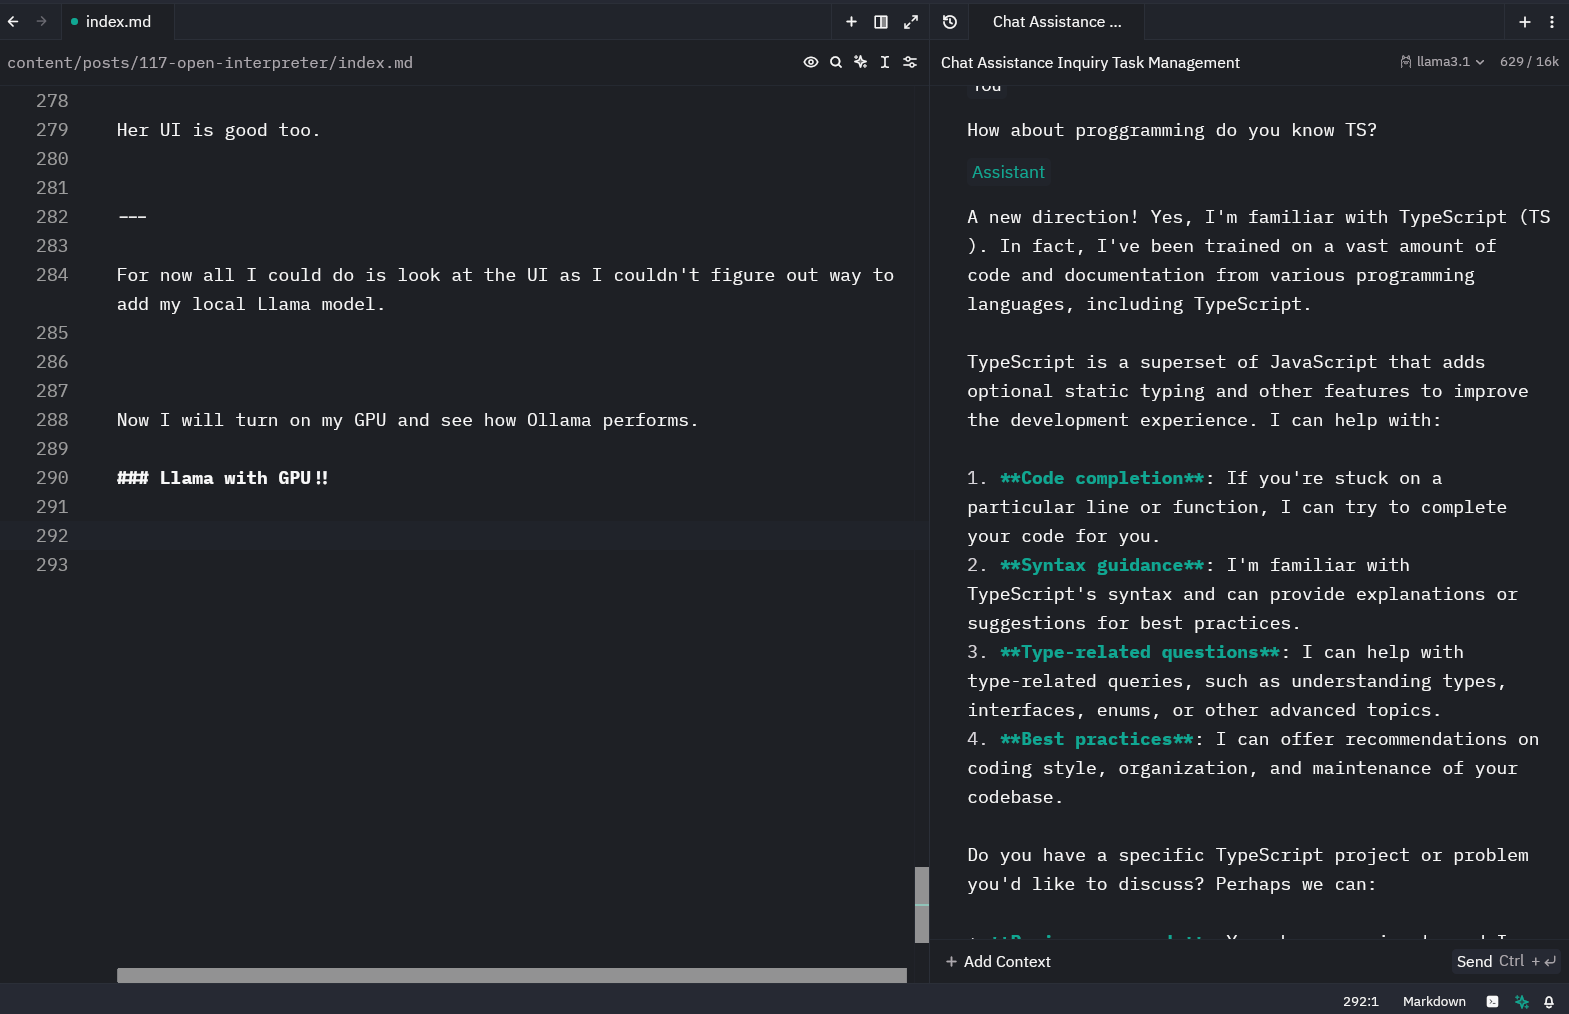1569x1014 pixels.
Task: Select the Chat Assistance tab
Action: (x=1057, y=21)
